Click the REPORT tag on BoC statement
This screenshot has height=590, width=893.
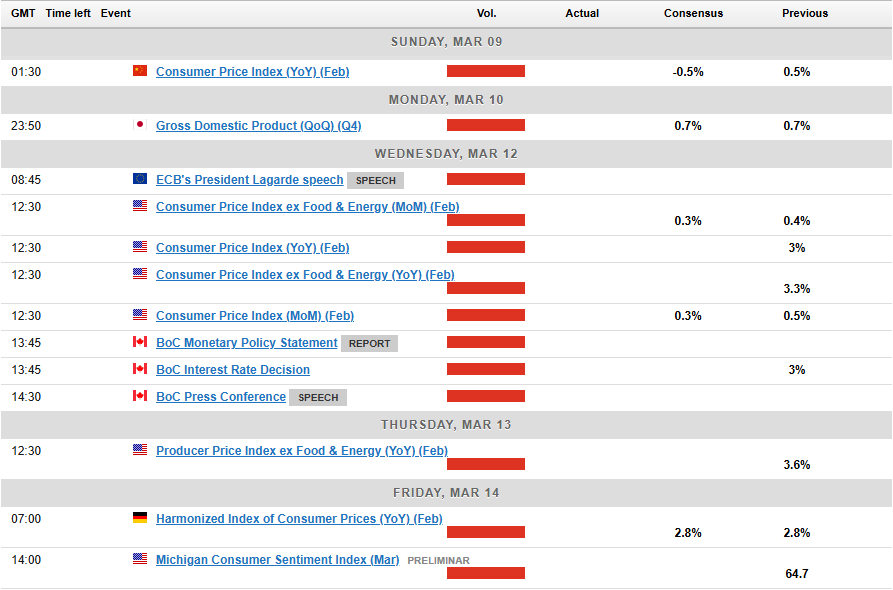click(369, 343)
